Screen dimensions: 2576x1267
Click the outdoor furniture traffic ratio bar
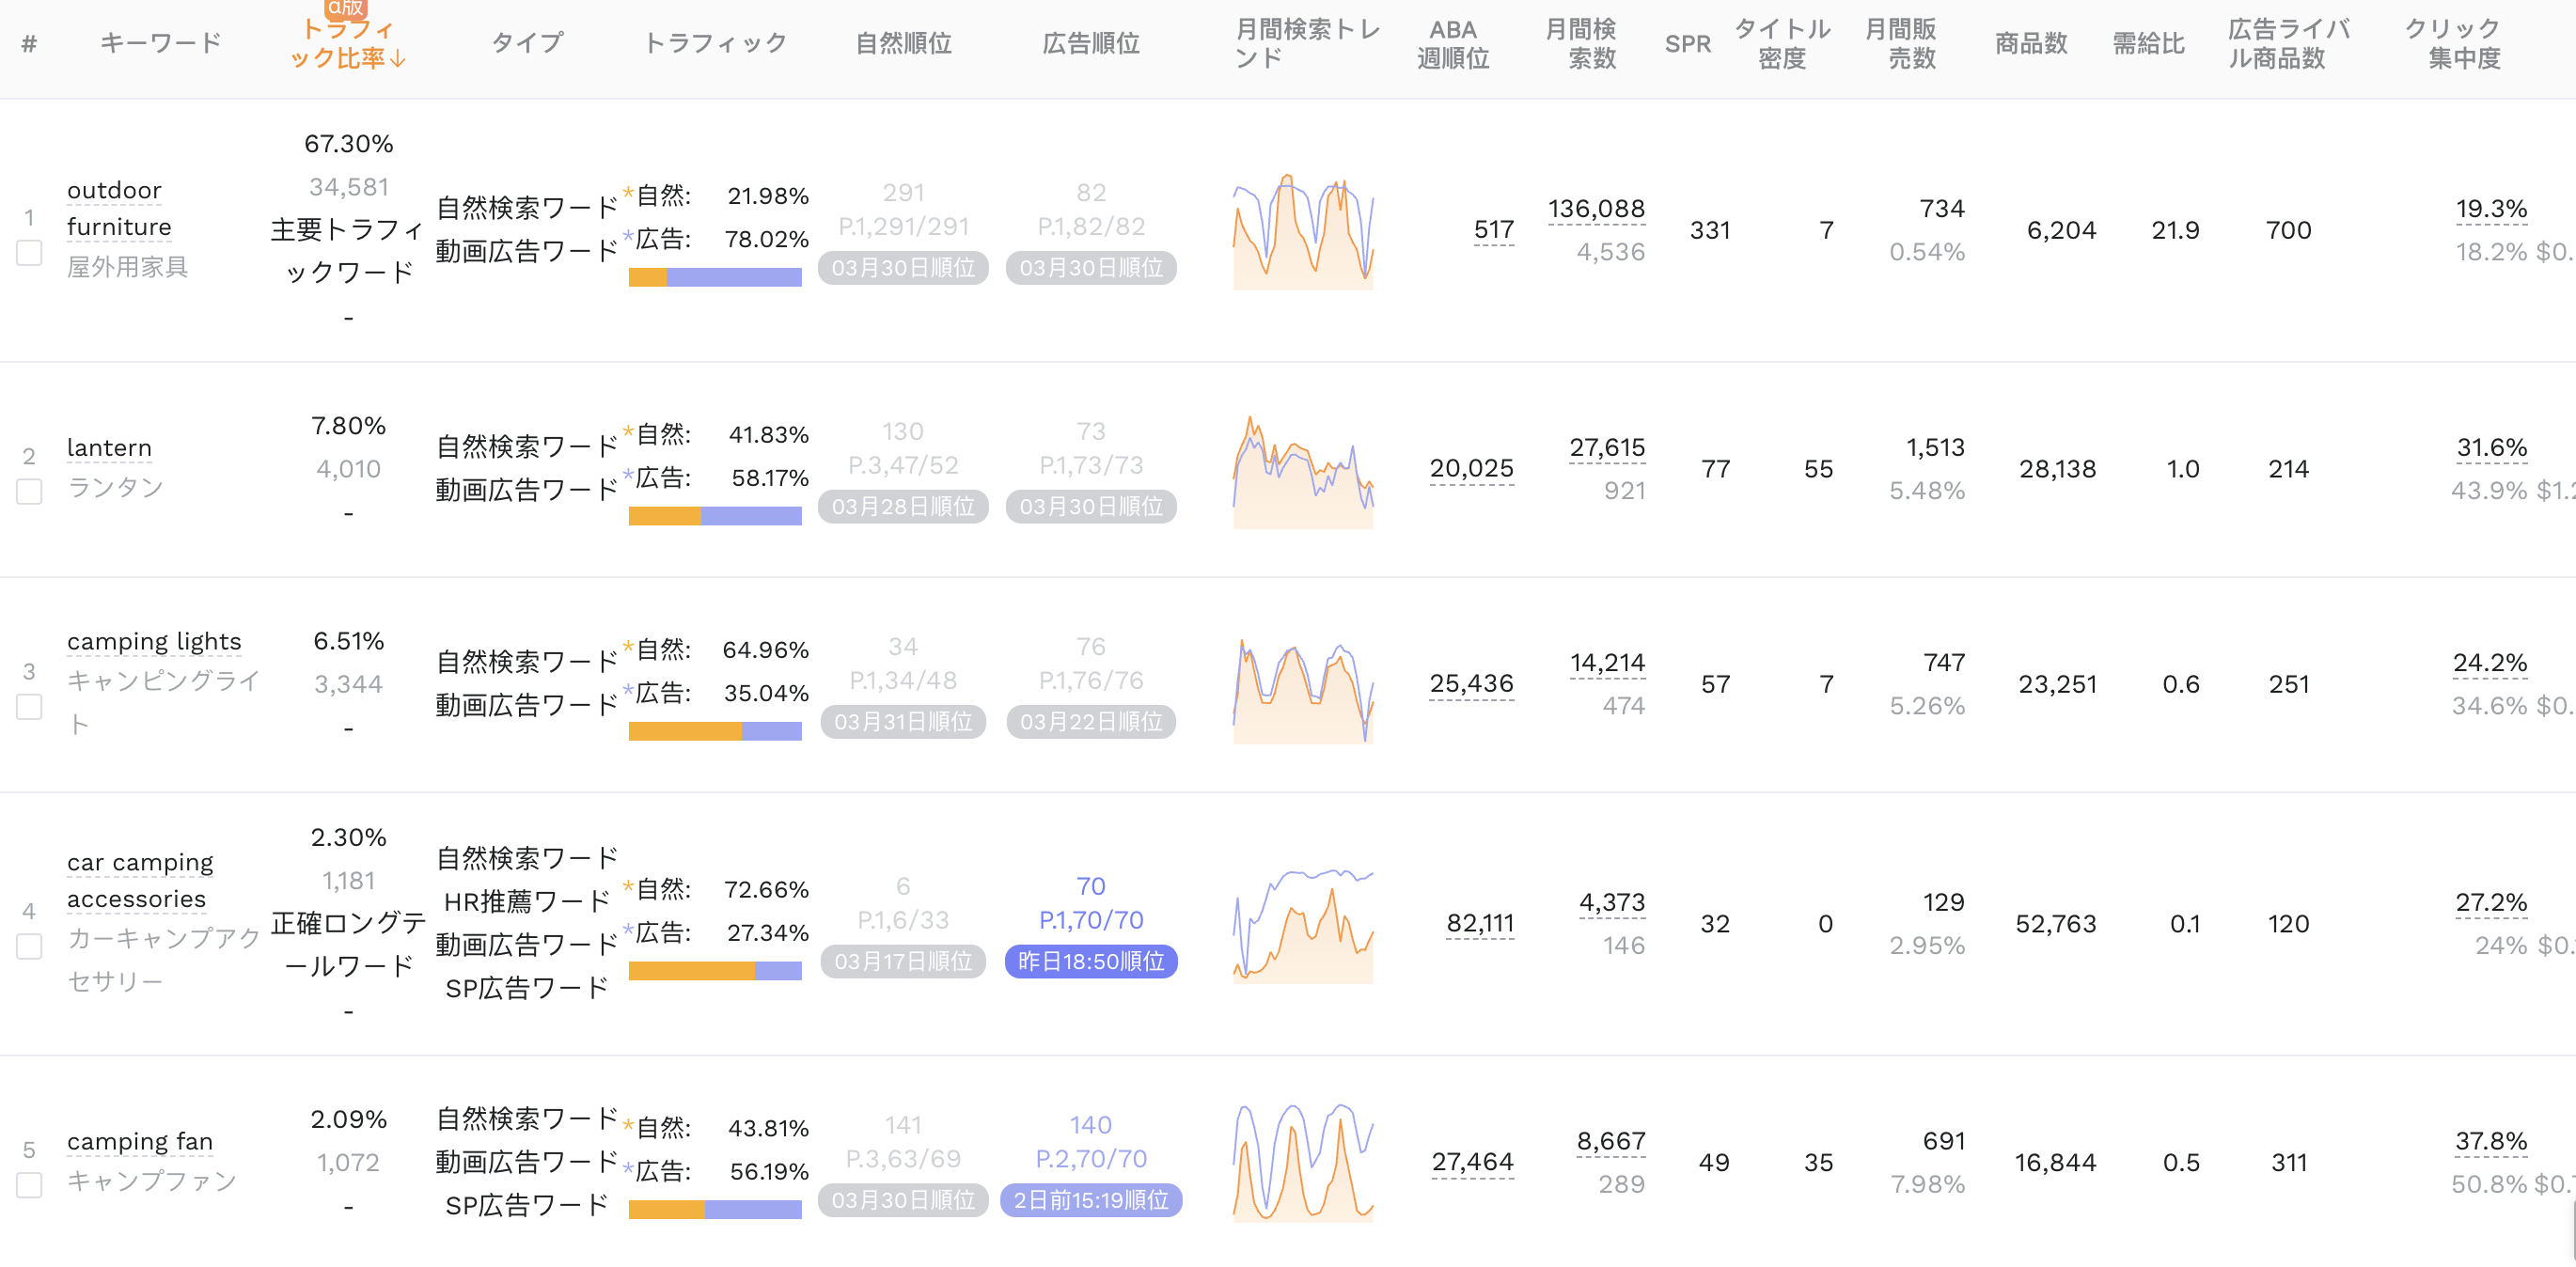(x=715, y=277)
